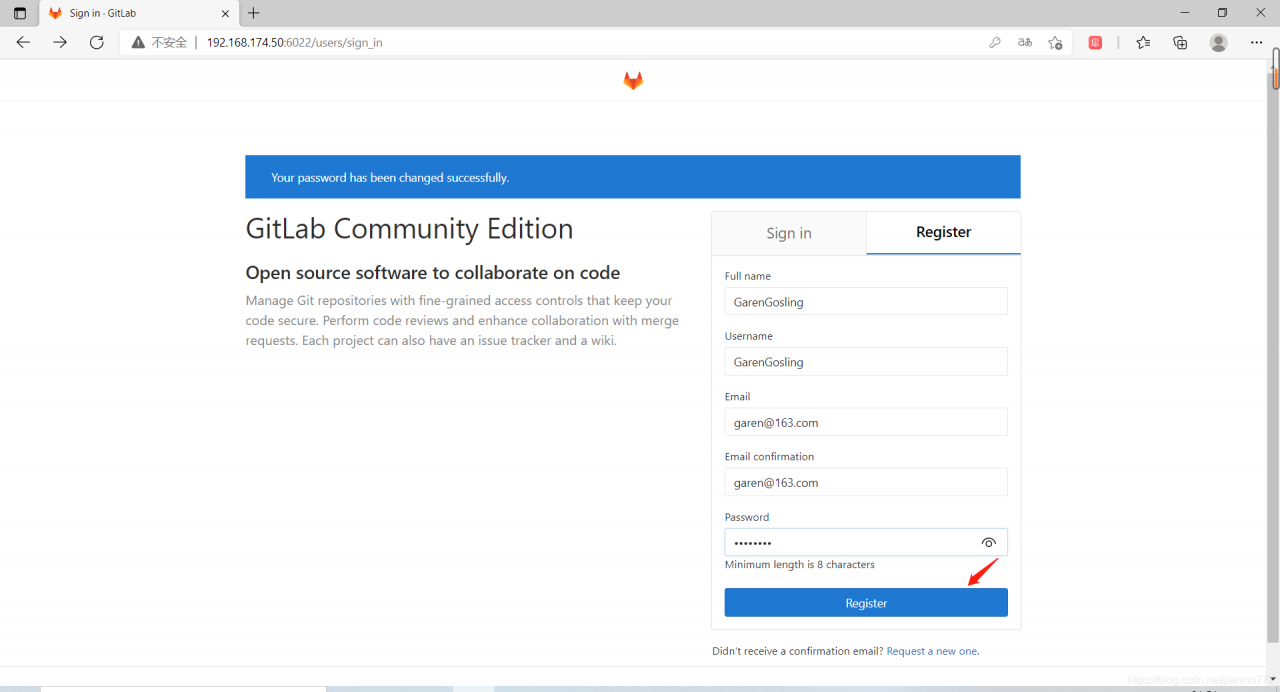Click the red extension icon
Screen dimensions: 1280x692
[x=1095, y=42]
